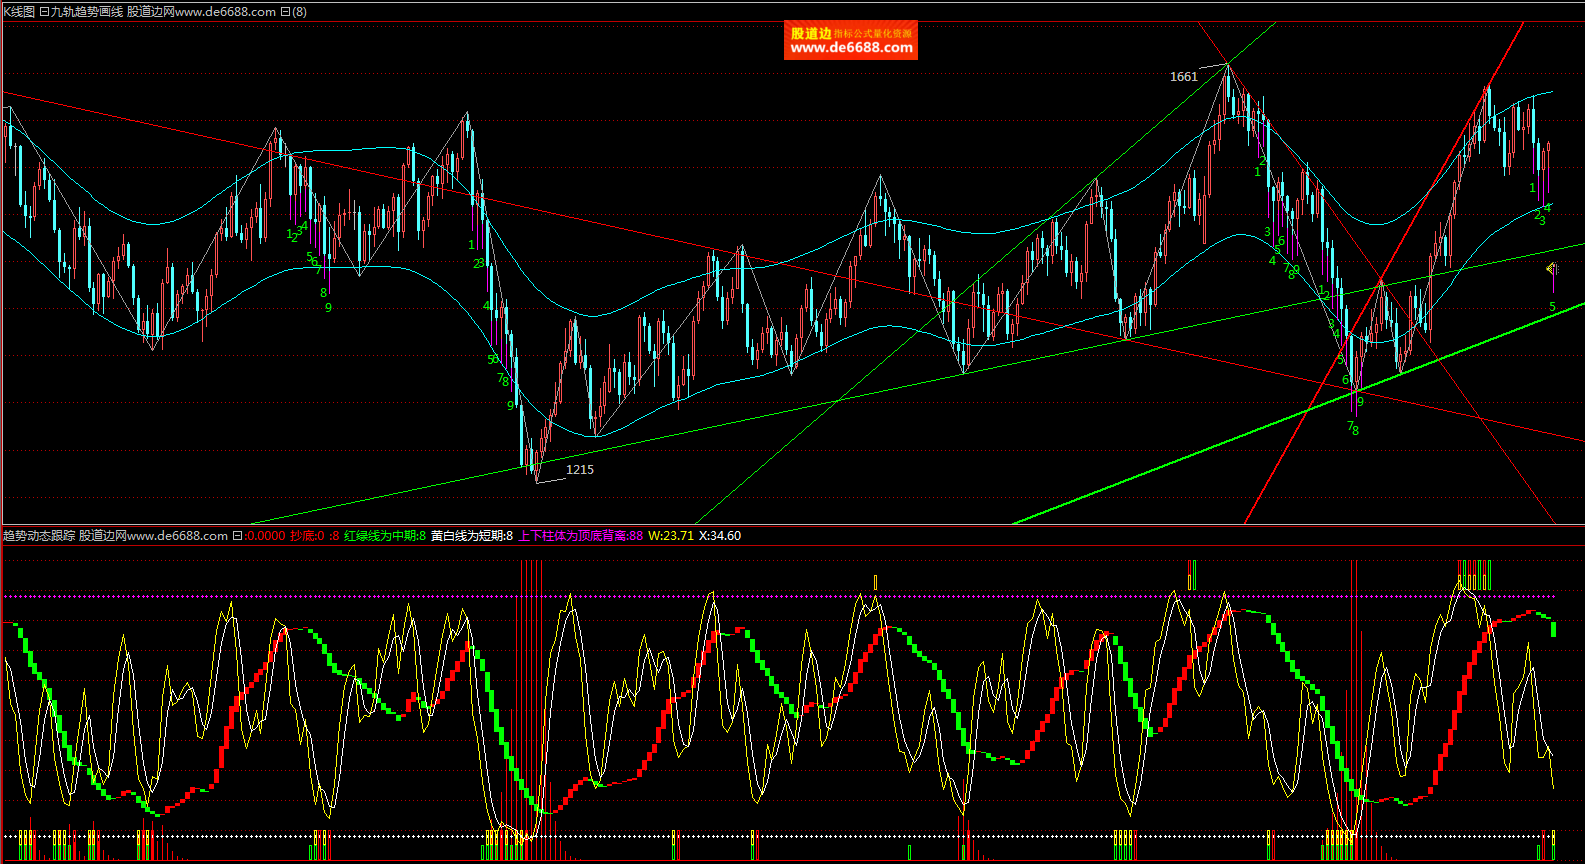Click the red :0.0000 value in indicator header

265,536
